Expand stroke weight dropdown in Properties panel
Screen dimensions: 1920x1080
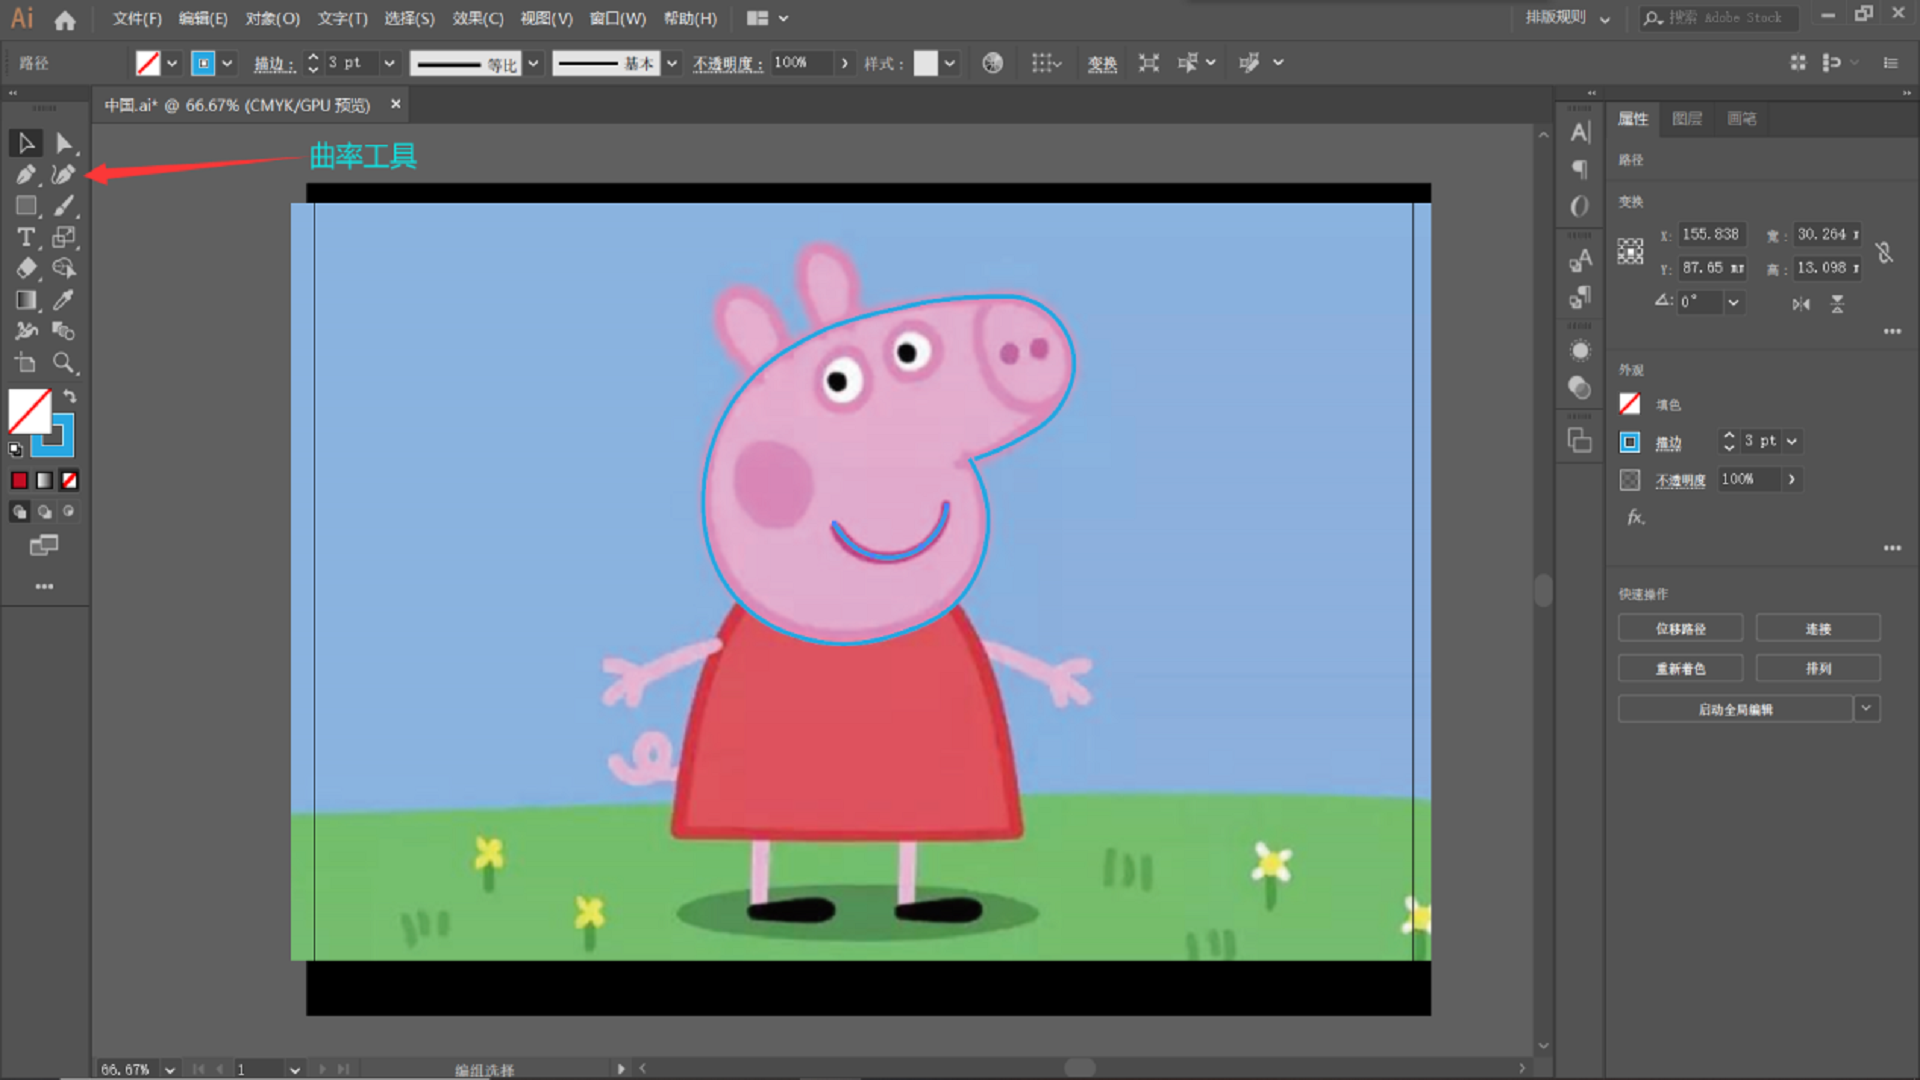click(x=1792, y=441)
